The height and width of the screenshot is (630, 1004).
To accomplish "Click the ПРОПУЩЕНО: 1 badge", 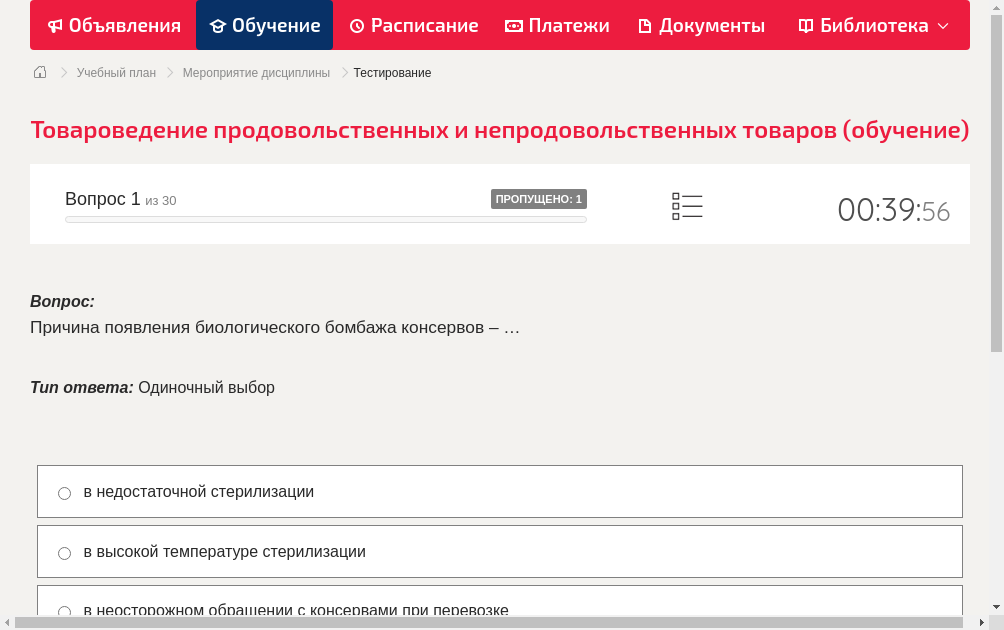I will point(539,199).
